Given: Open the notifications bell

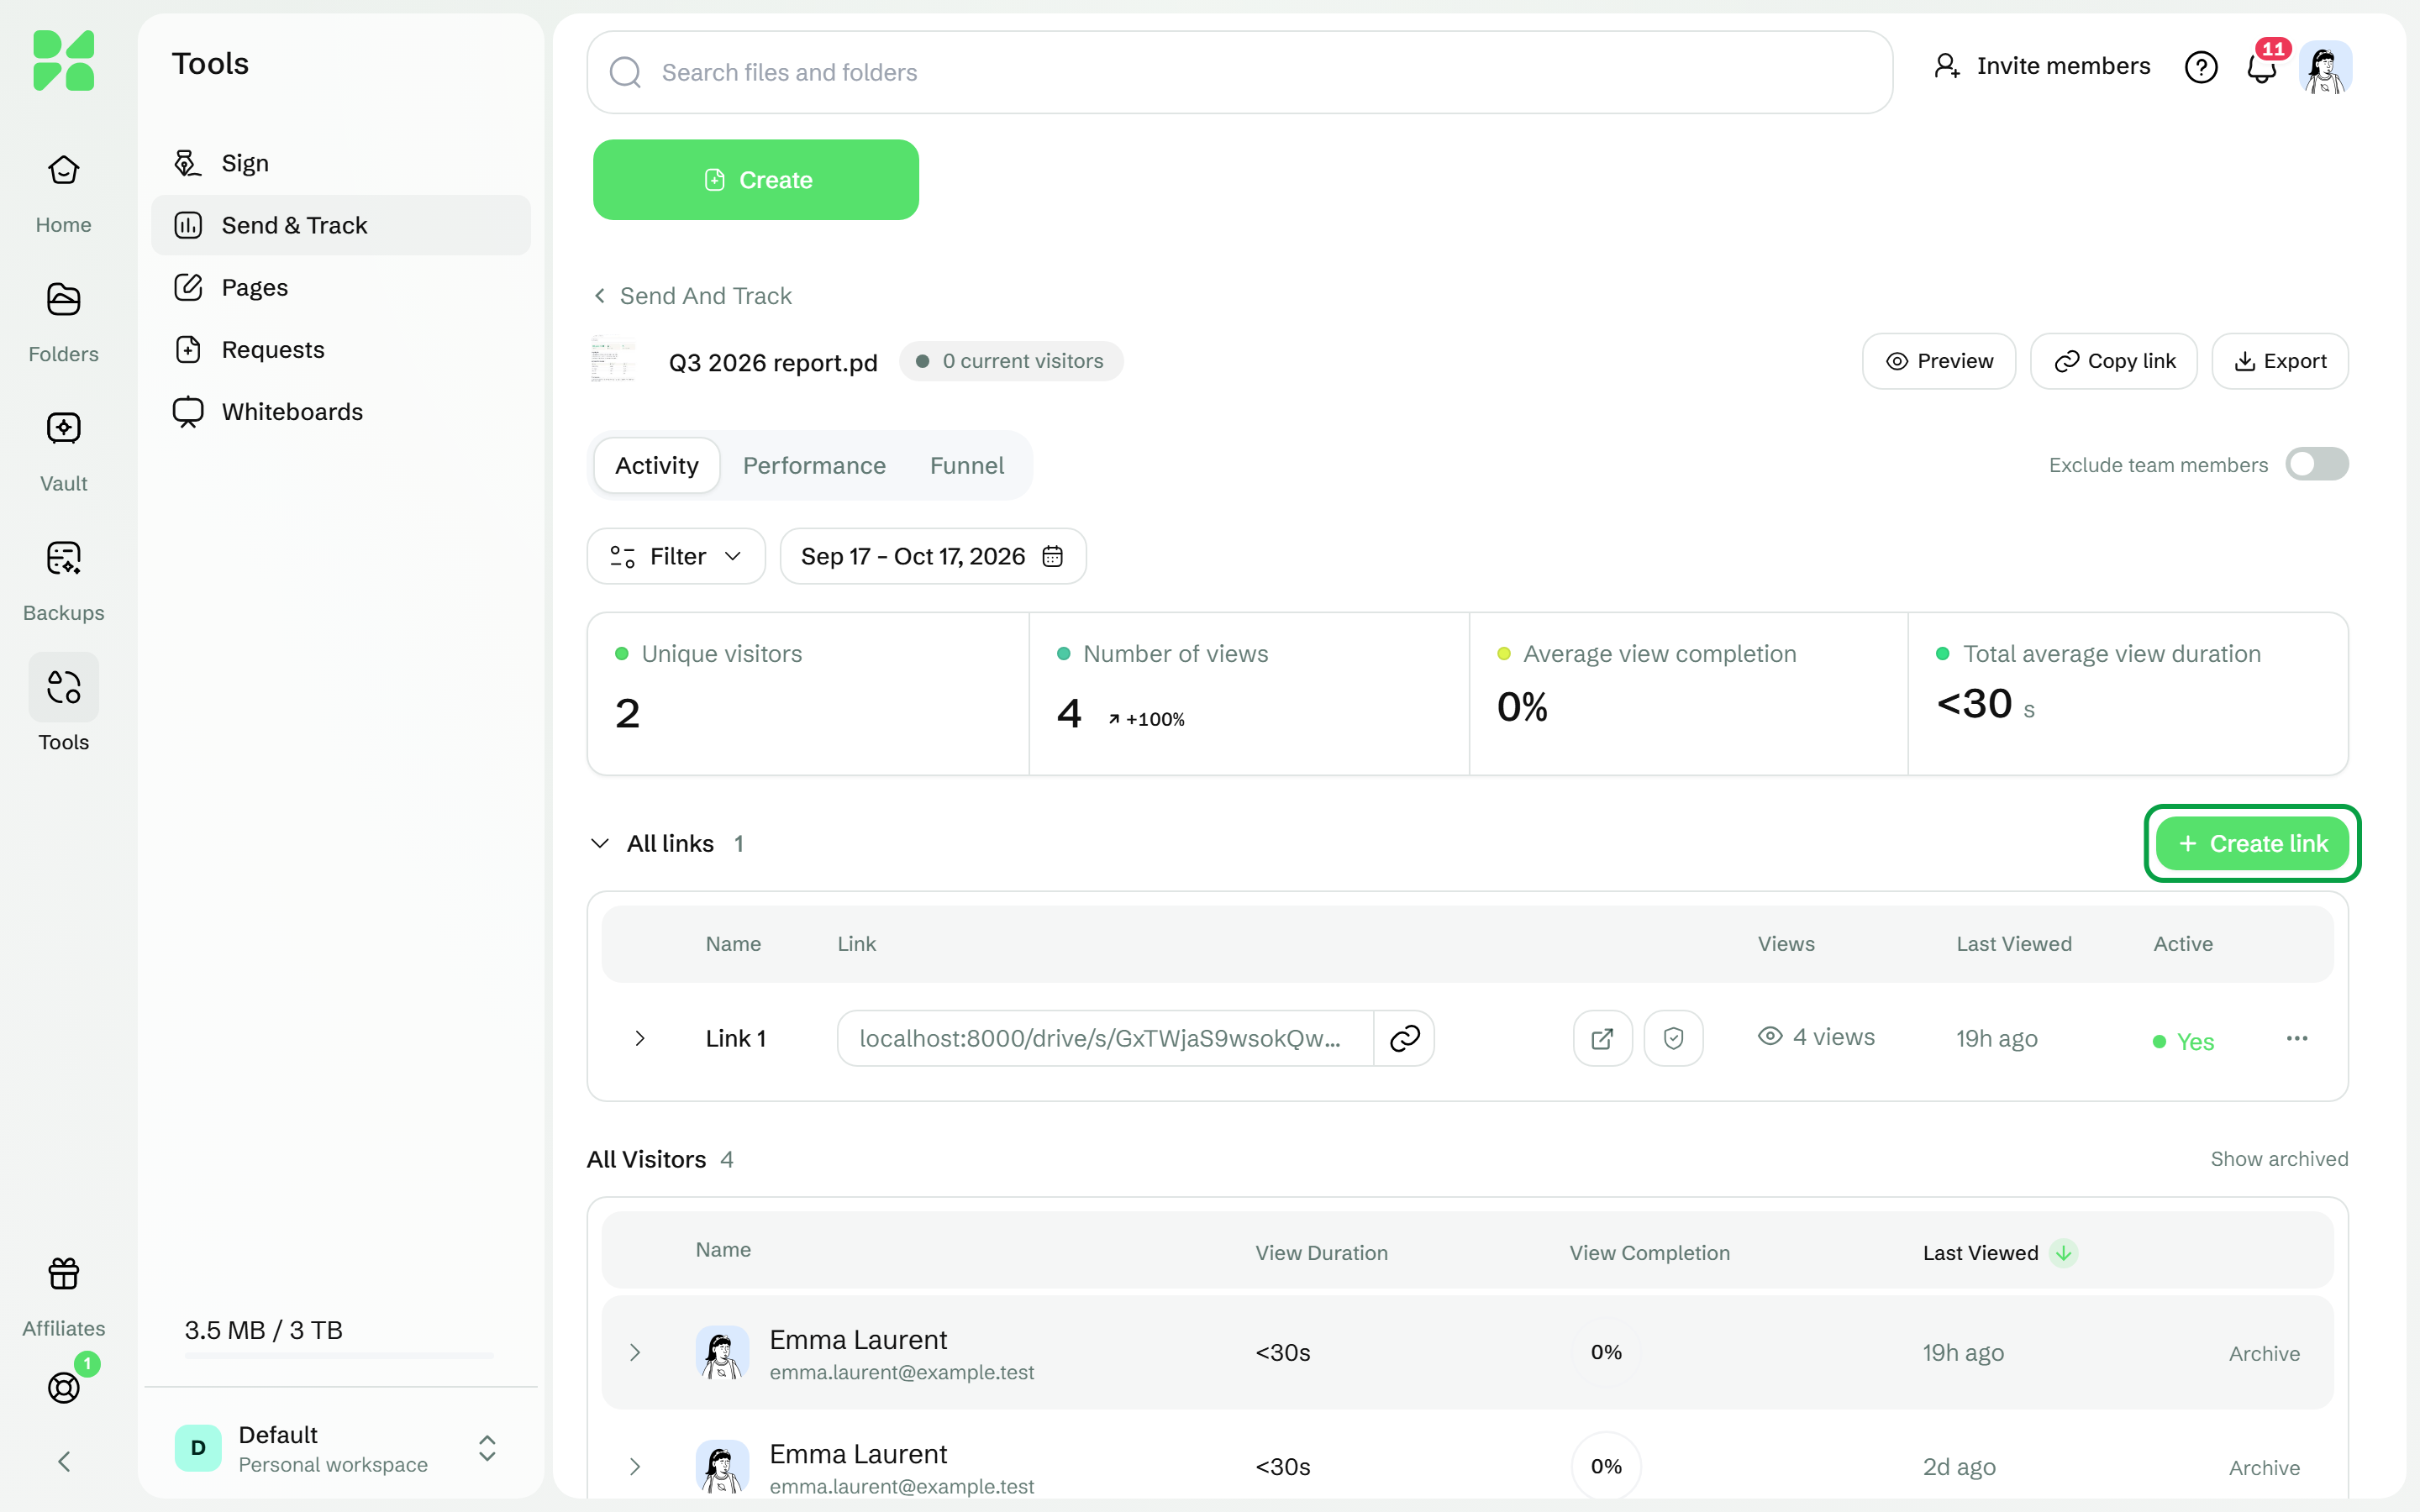Looking at the screenshot, I should 2262,67.
